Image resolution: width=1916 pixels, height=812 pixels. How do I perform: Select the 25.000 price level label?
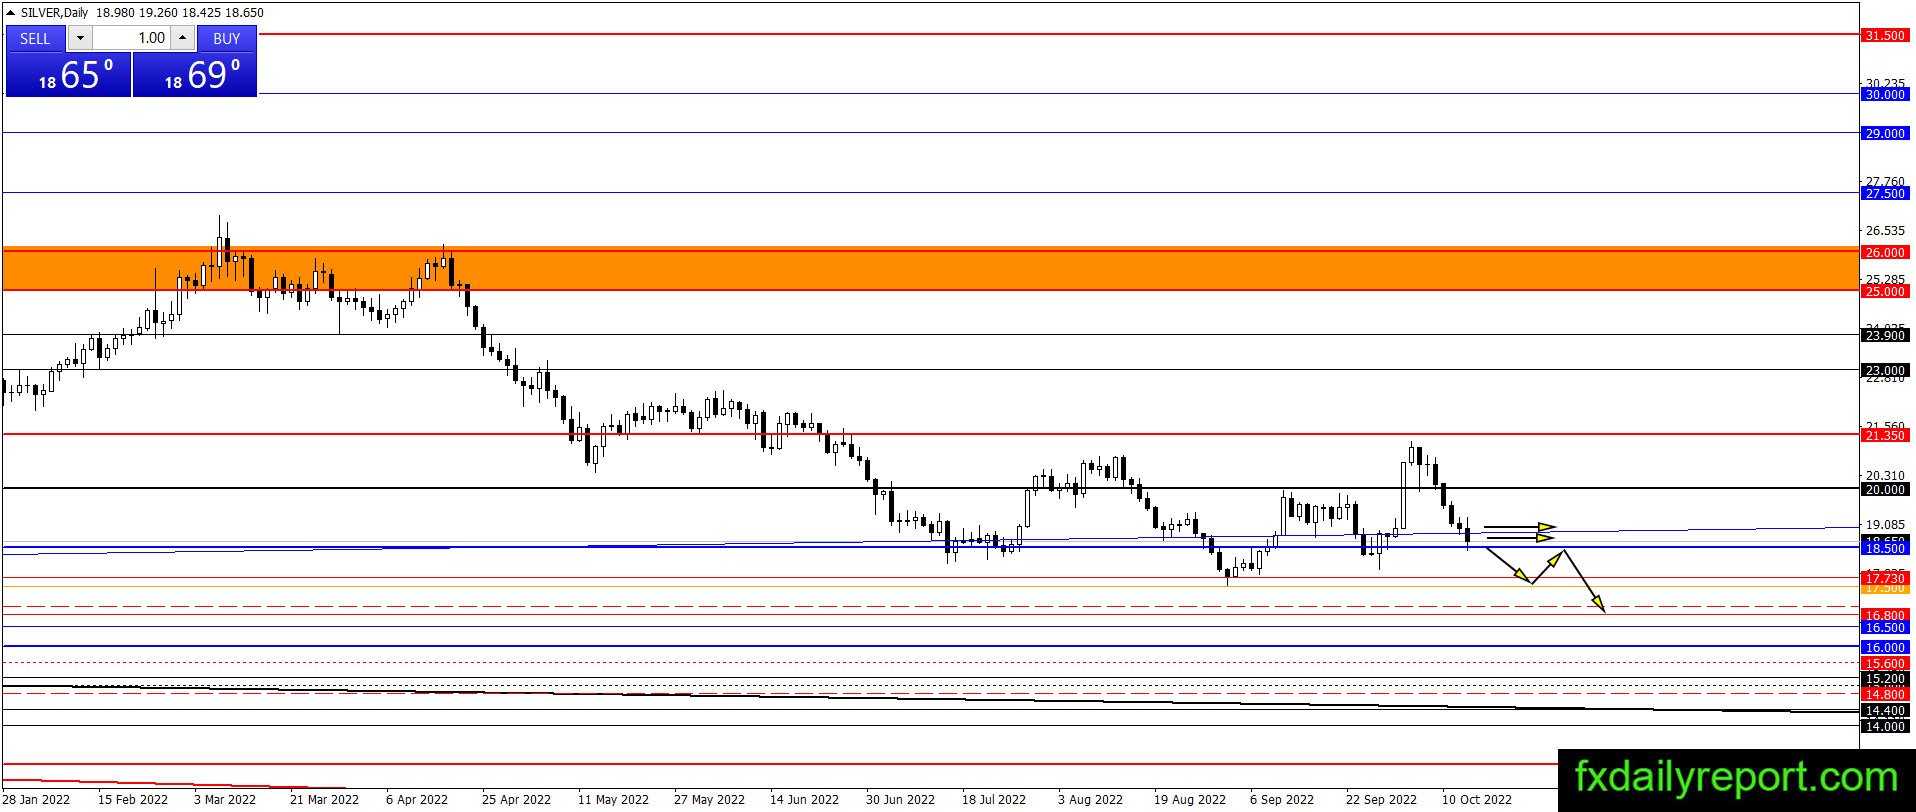tap(1885, 291)
